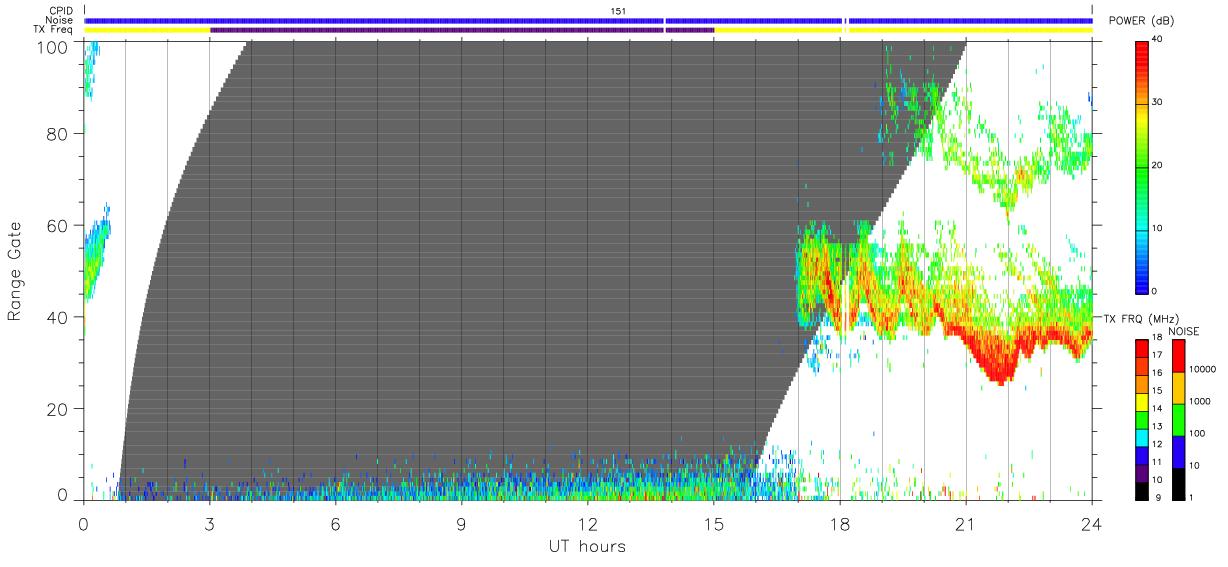Click x-axis tick label "21"
The width and height of the screenshot is (1228, 567).
[x=966, y=523]
